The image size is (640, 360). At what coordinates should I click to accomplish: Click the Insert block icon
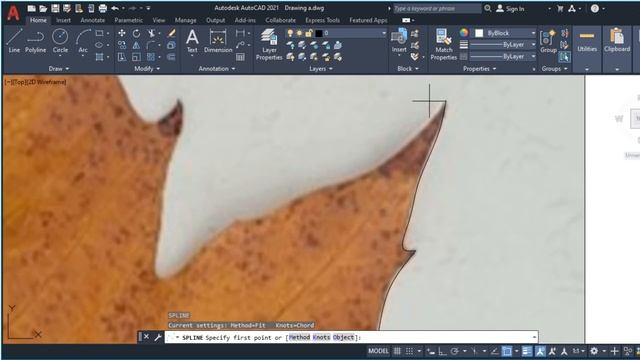click(x=399, y=40)
